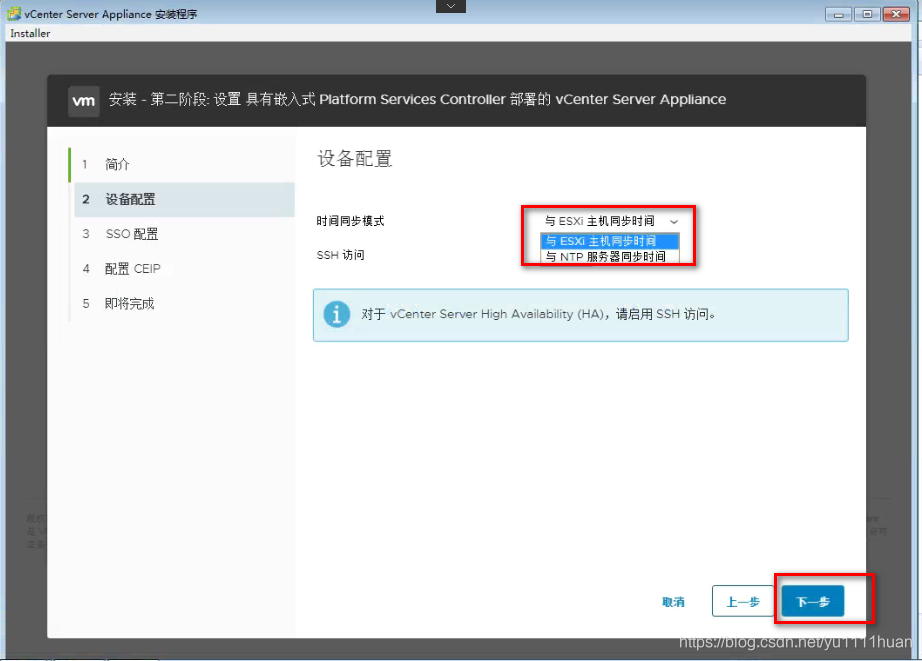Click the vCenter HA SSH notice text

[x=538, y=314]
